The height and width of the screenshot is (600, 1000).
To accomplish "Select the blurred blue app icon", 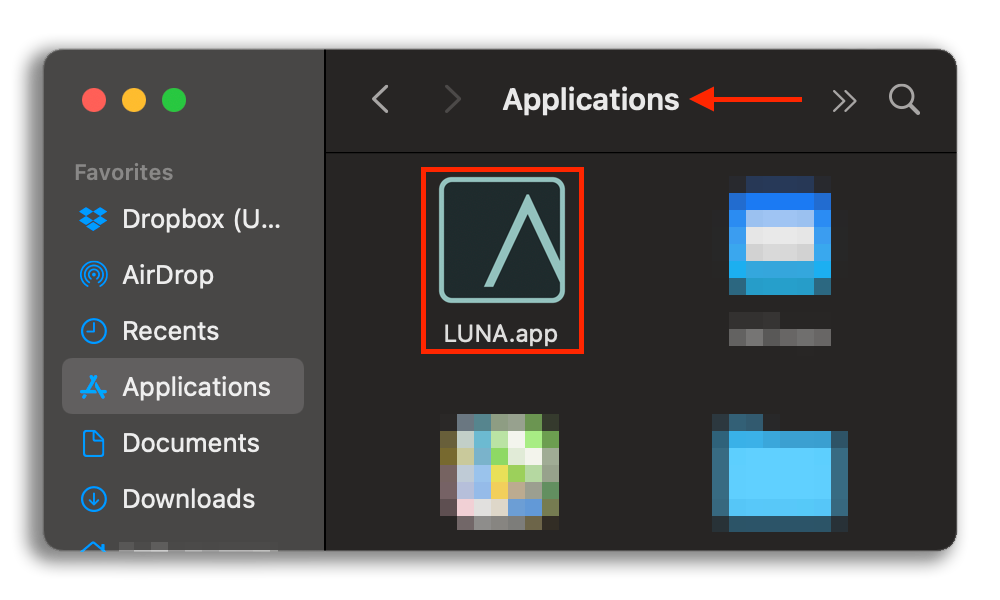I will [x=779, y=235].
